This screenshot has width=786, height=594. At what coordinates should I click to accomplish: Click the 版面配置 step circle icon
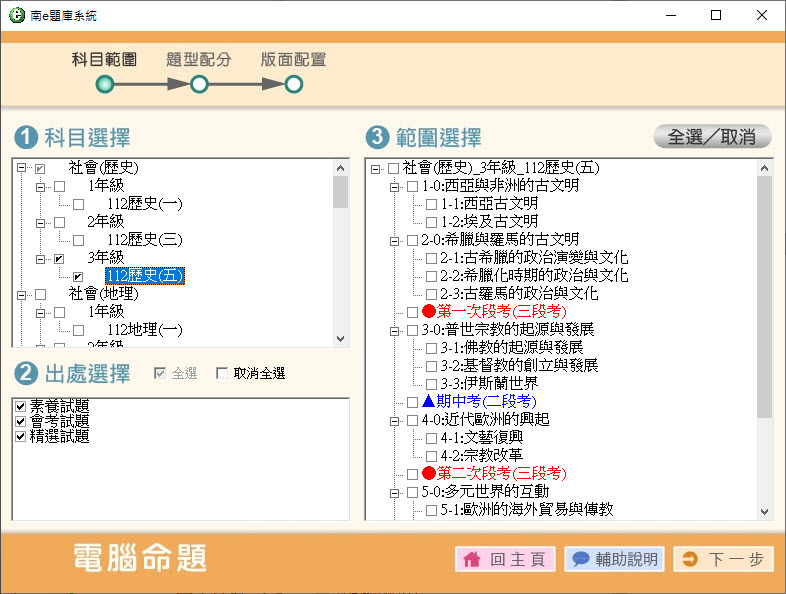coord(293,85)
